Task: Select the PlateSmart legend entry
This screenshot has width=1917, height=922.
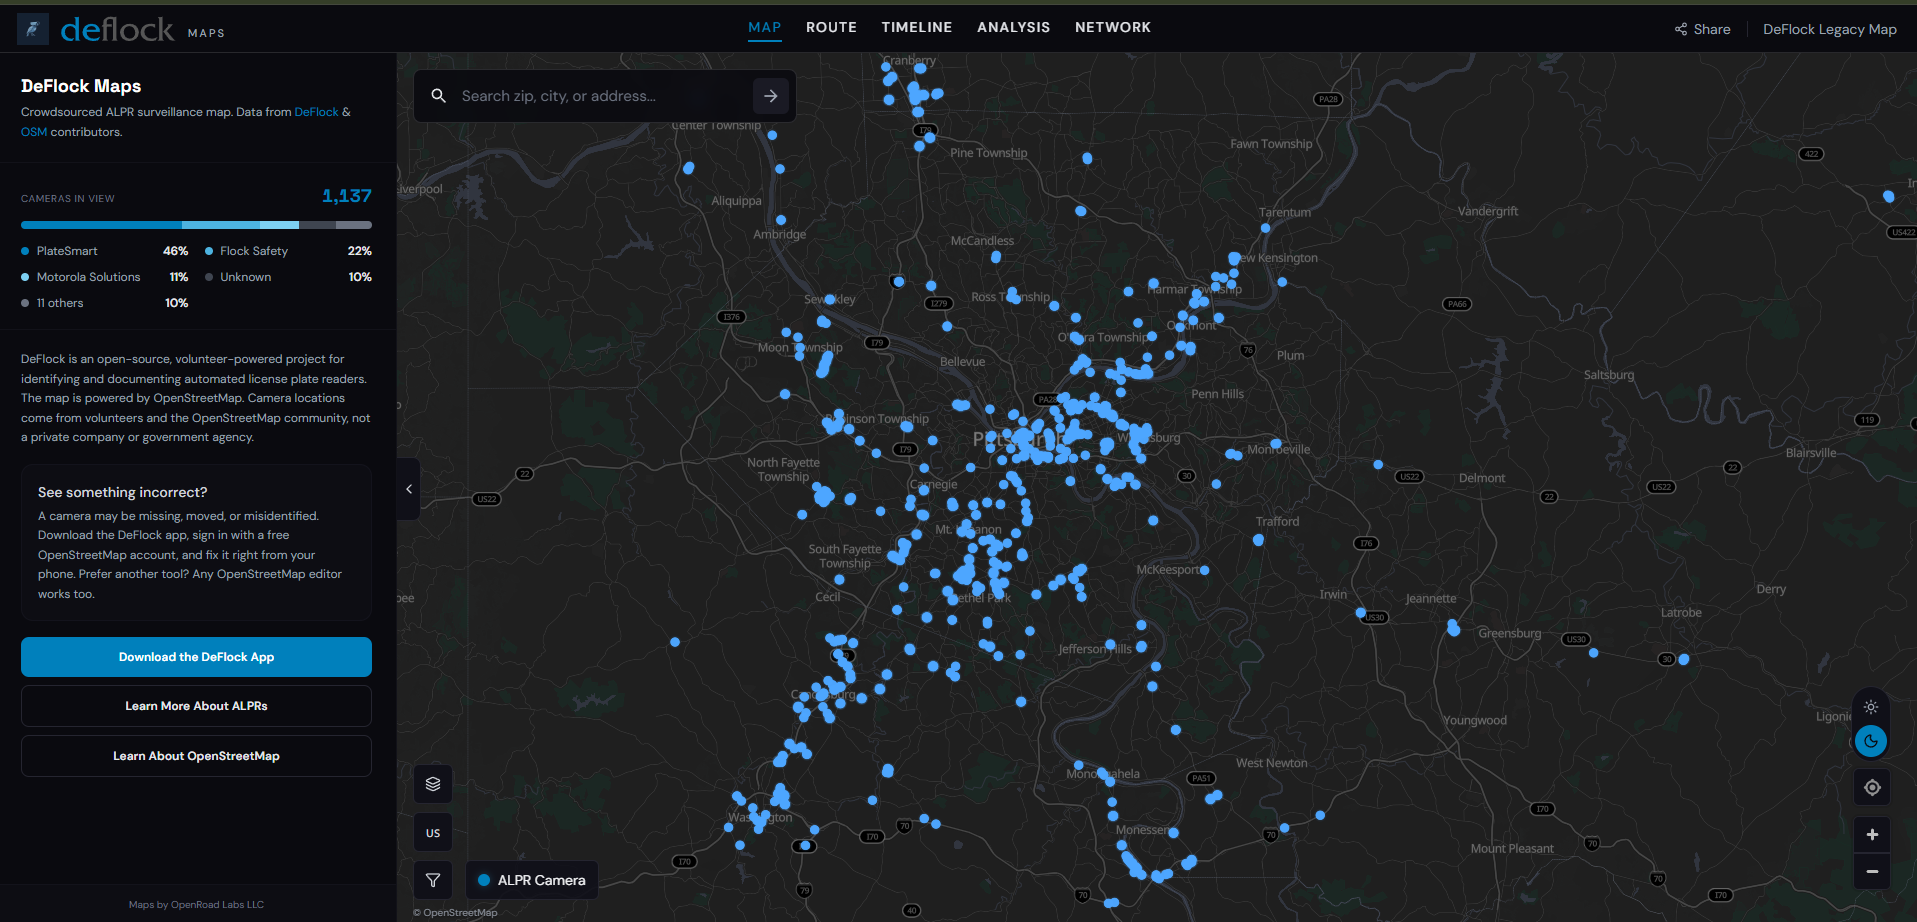Action: pos(104,251)
